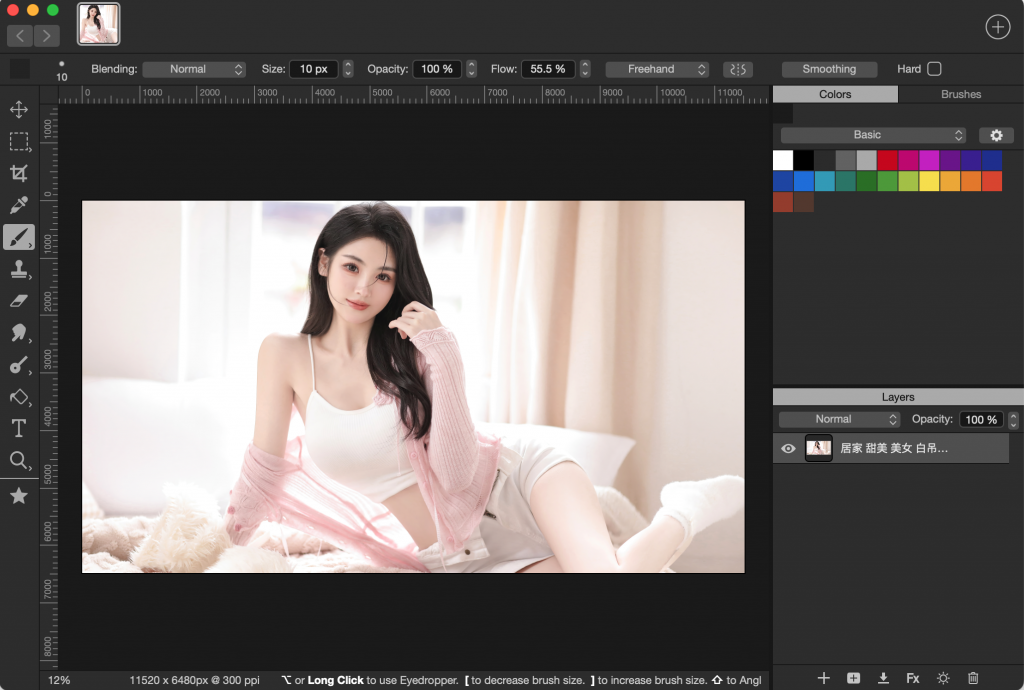Switch to the Colors tab

coord(834,93)
